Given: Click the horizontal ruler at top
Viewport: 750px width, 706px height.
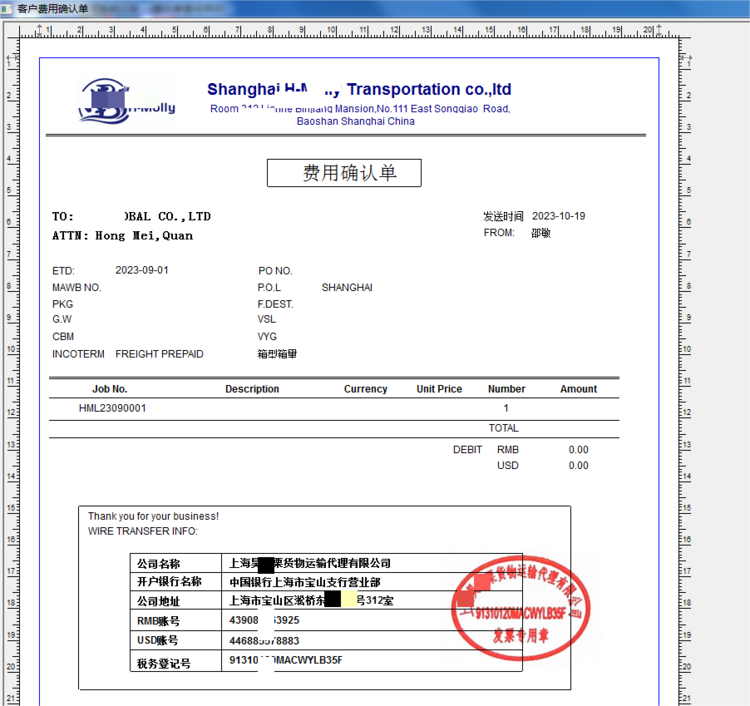Looking at the screenshot, I should (348, 31).
